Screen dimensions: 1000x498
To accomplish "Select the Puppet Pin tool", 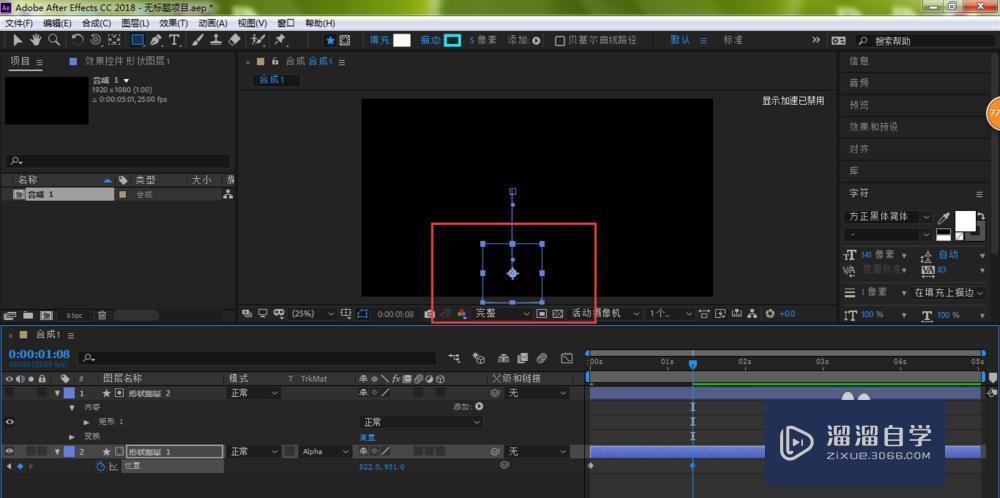I will click(x=279, y=40).
